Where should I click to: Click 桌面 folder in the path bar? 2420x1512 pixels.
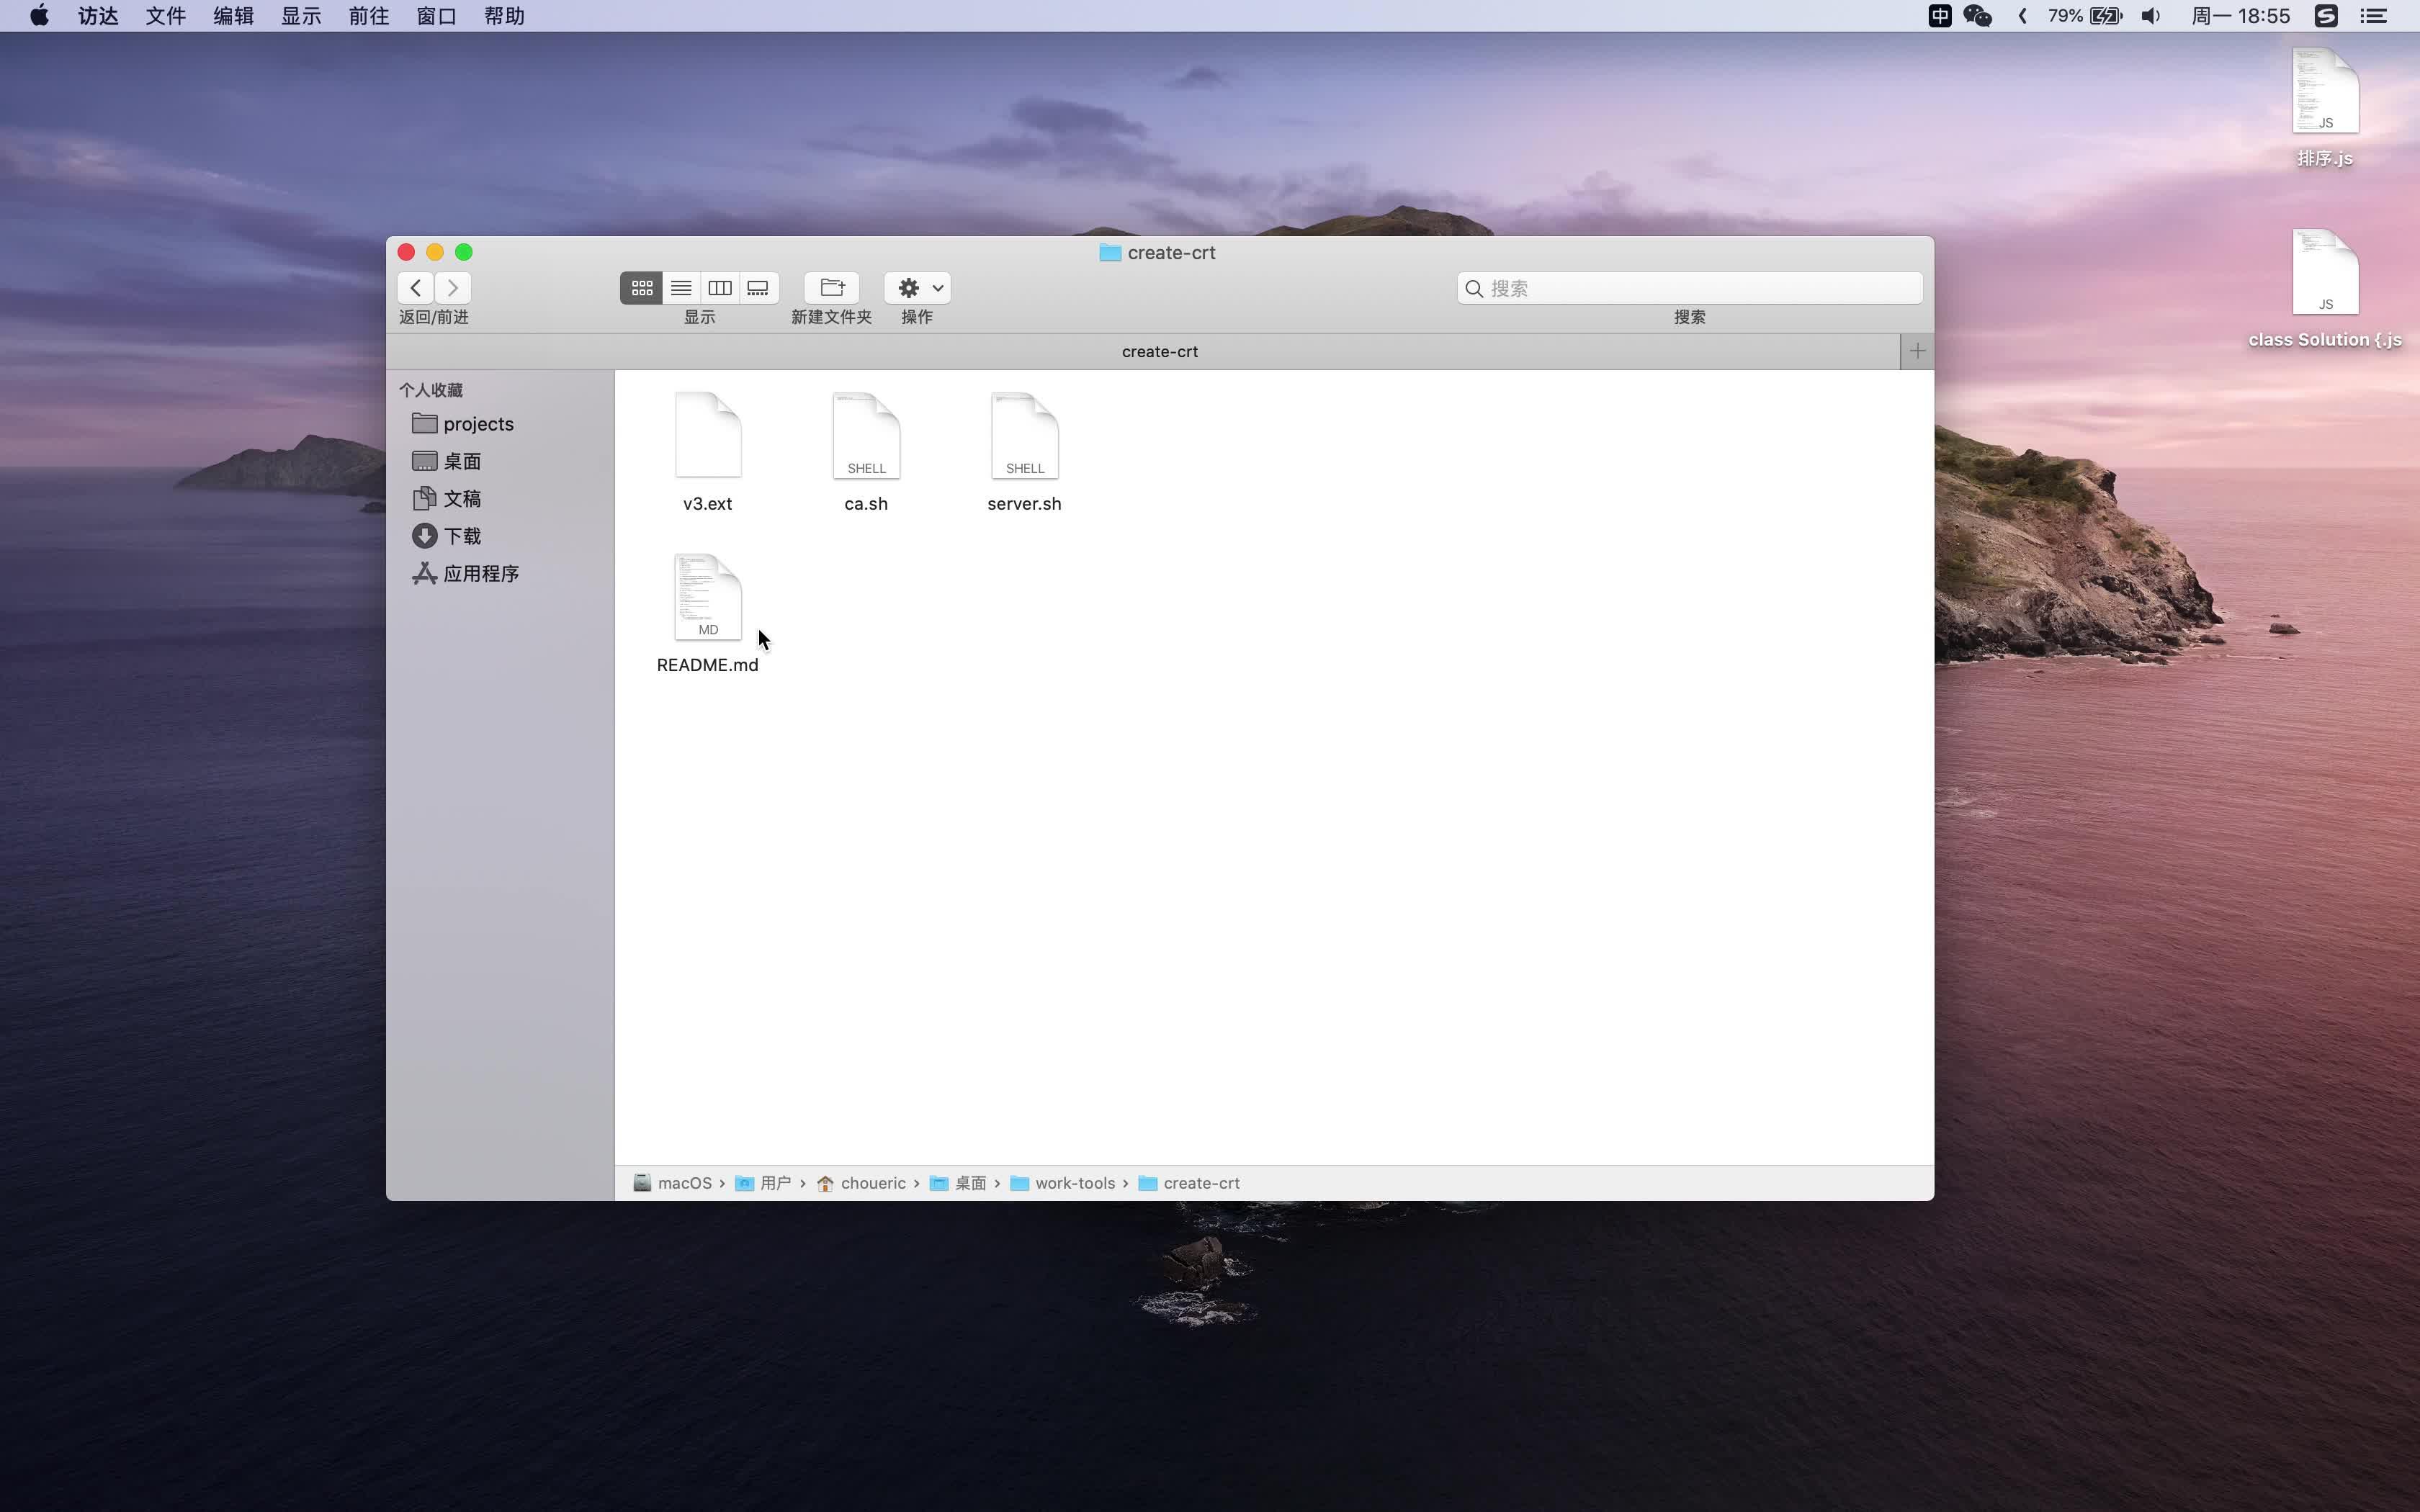[958, 1183]
